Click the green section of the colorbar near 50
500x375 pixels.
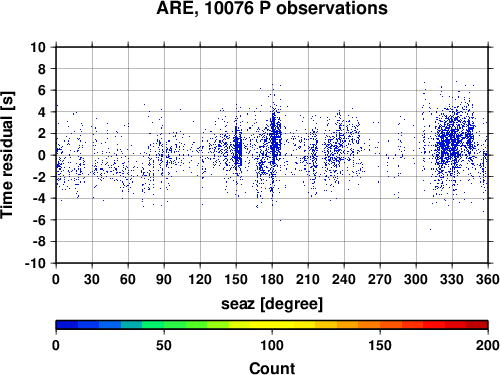point(164,325)
